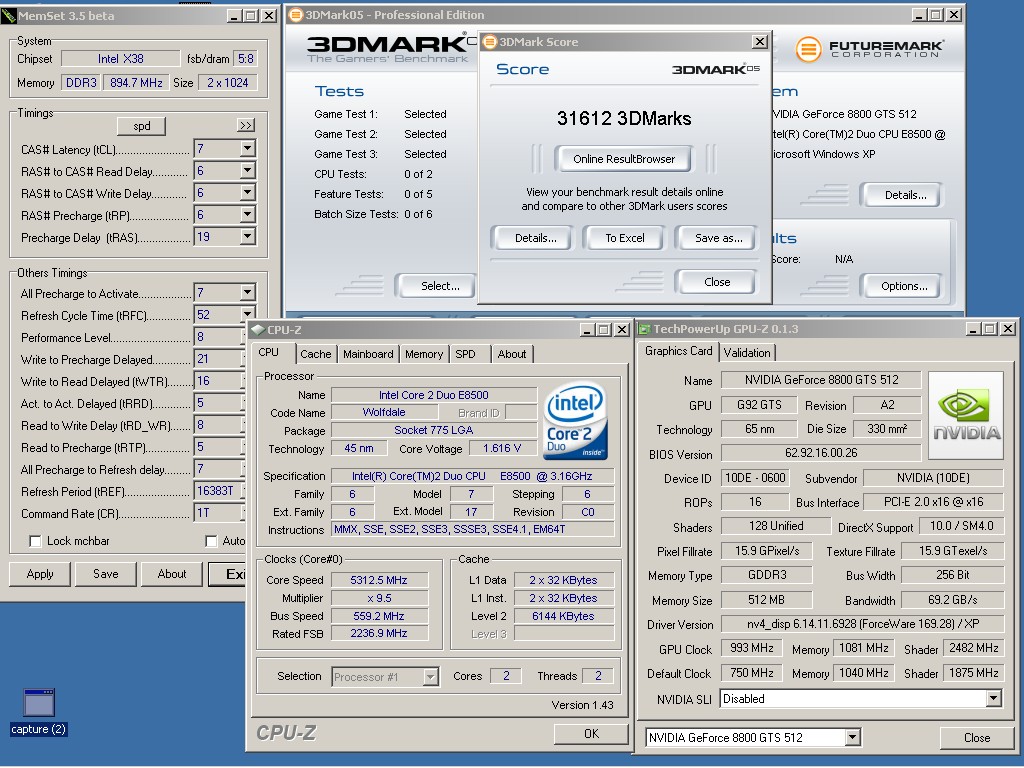Click the CPU-Z title bar icon

pos(259,330)
